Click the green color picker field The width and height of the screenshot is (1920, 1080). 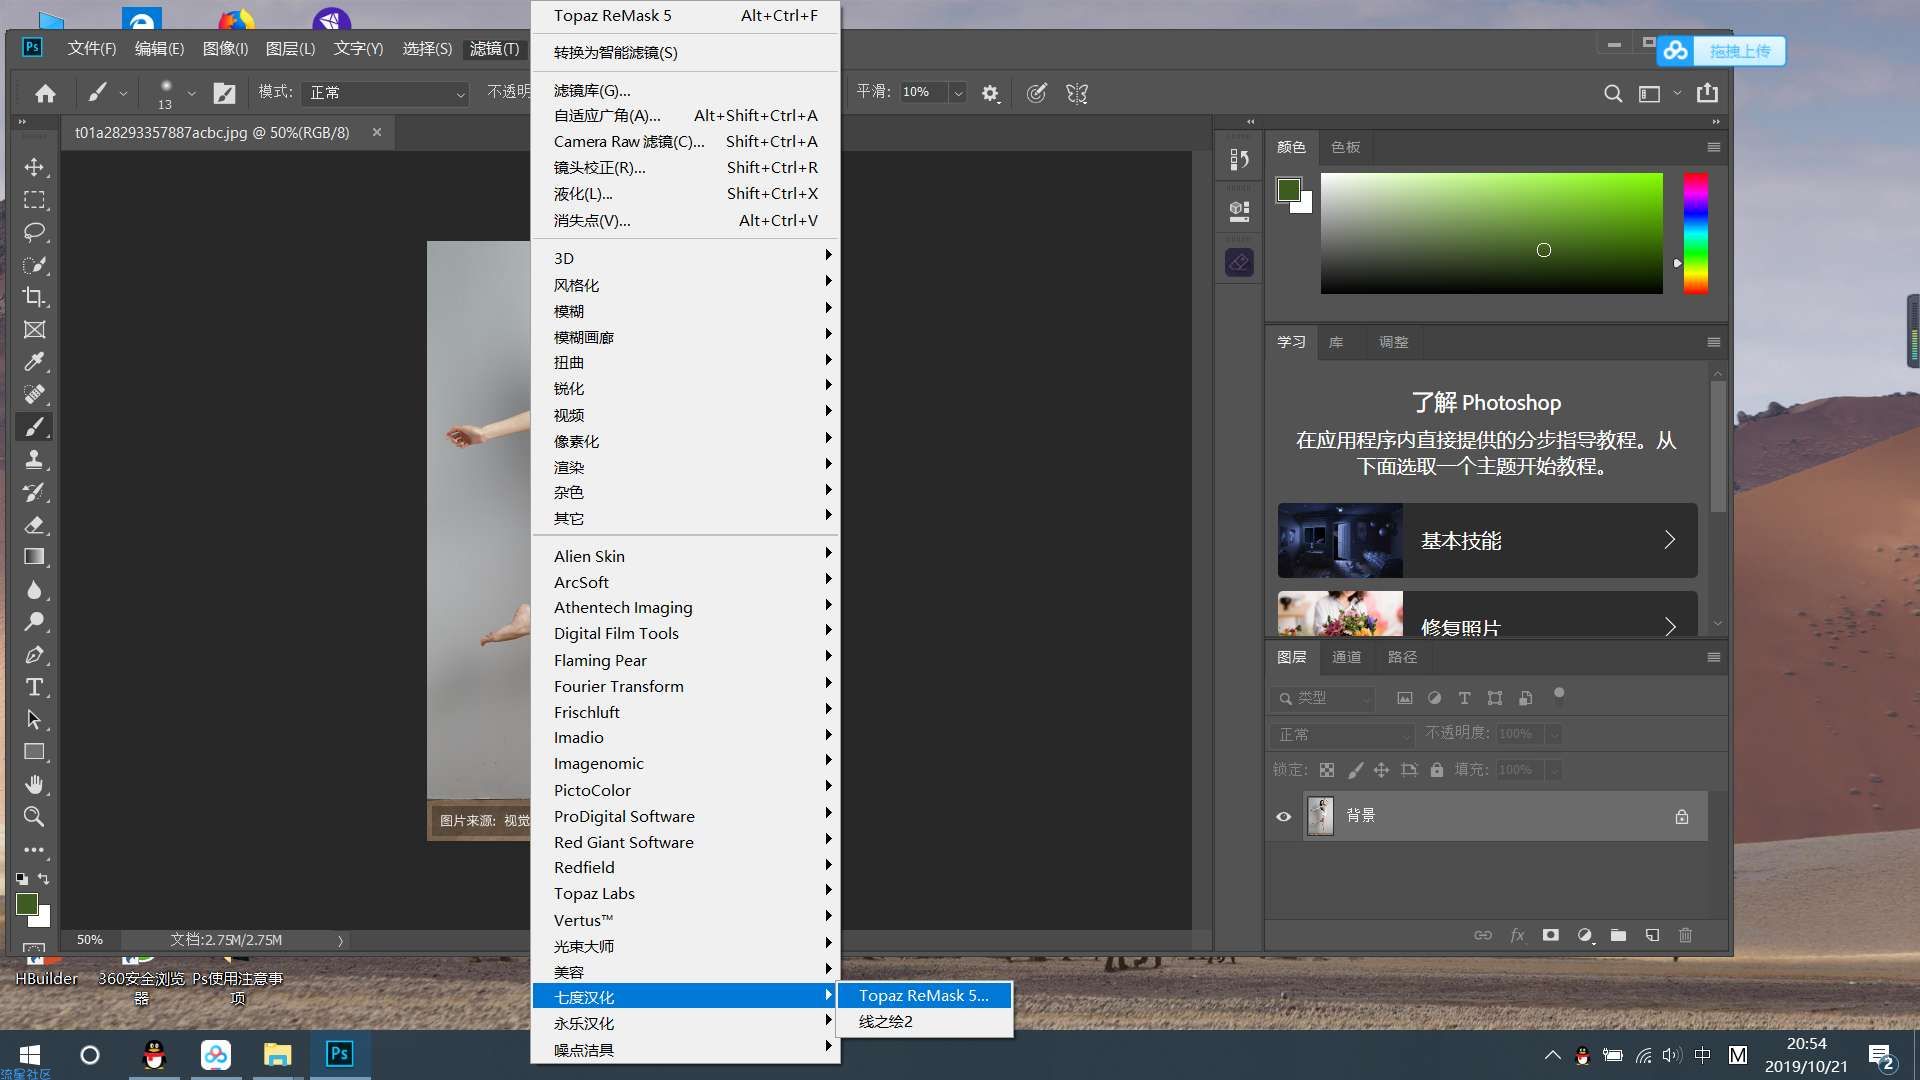click(x=1491, y=233)
